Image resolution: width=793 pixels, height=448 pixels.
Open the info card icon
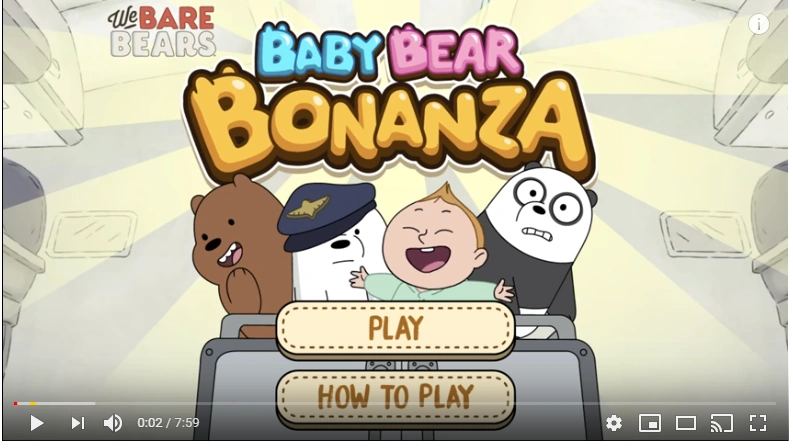coord(758,24)
